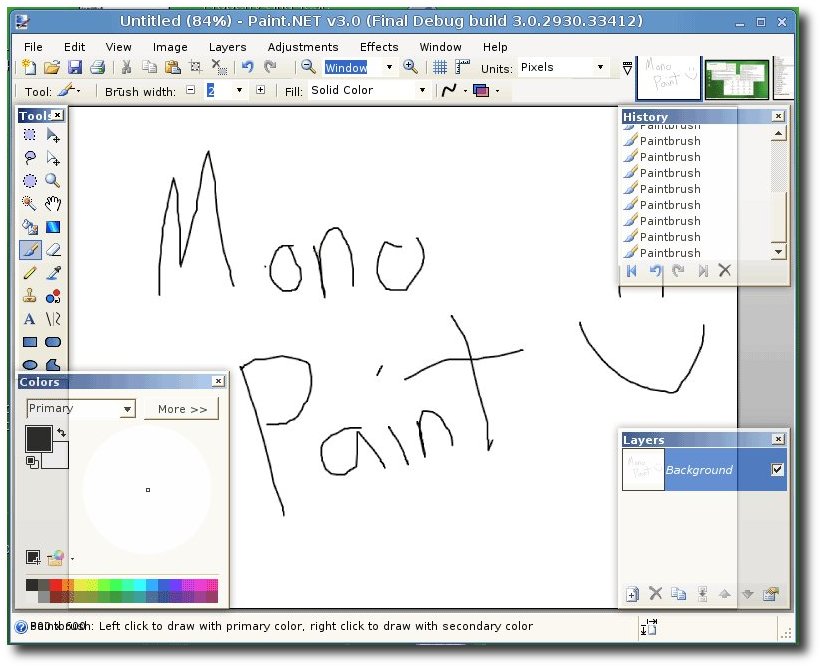Select the Color Picker eyedropper tool

tap(53, 273)
